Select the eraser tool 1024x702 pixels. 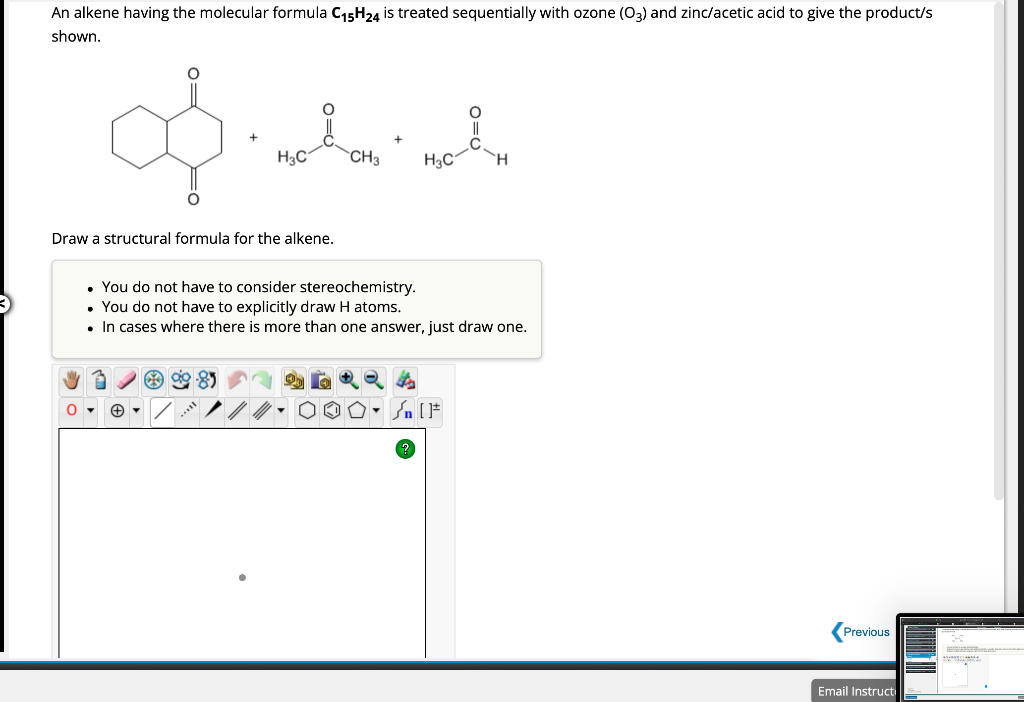click(126, 380)
